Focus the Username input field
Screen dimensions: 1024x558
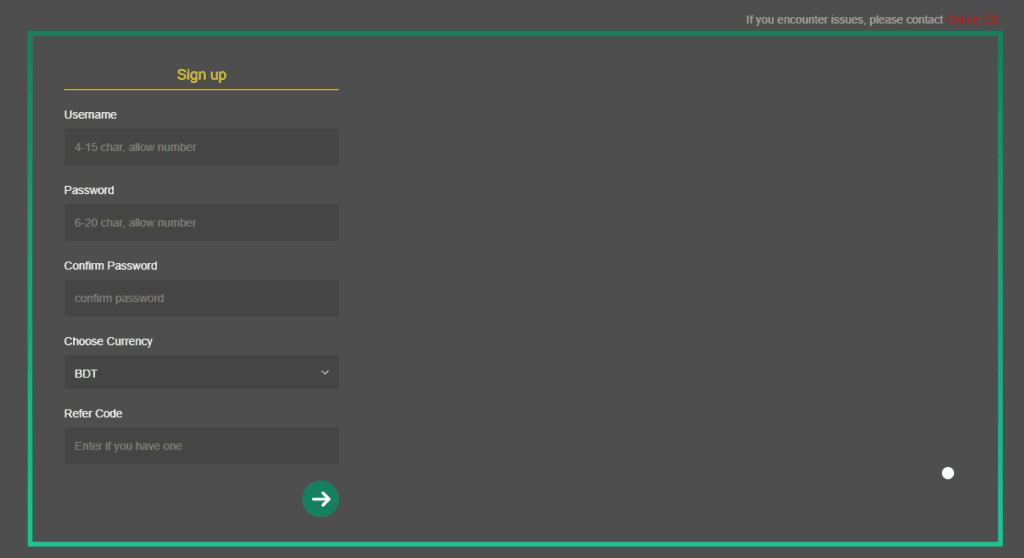(201, 147)
